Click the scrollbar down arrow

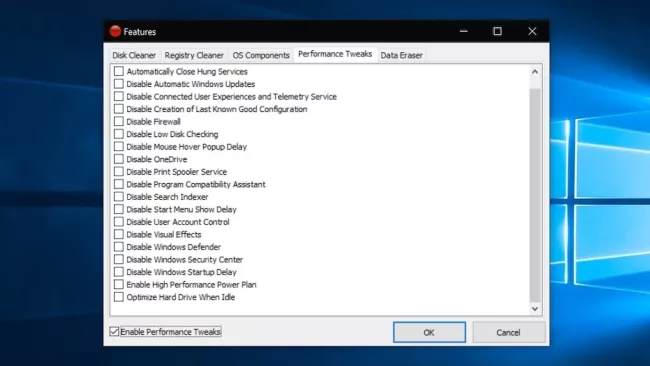tap(535, 309)
